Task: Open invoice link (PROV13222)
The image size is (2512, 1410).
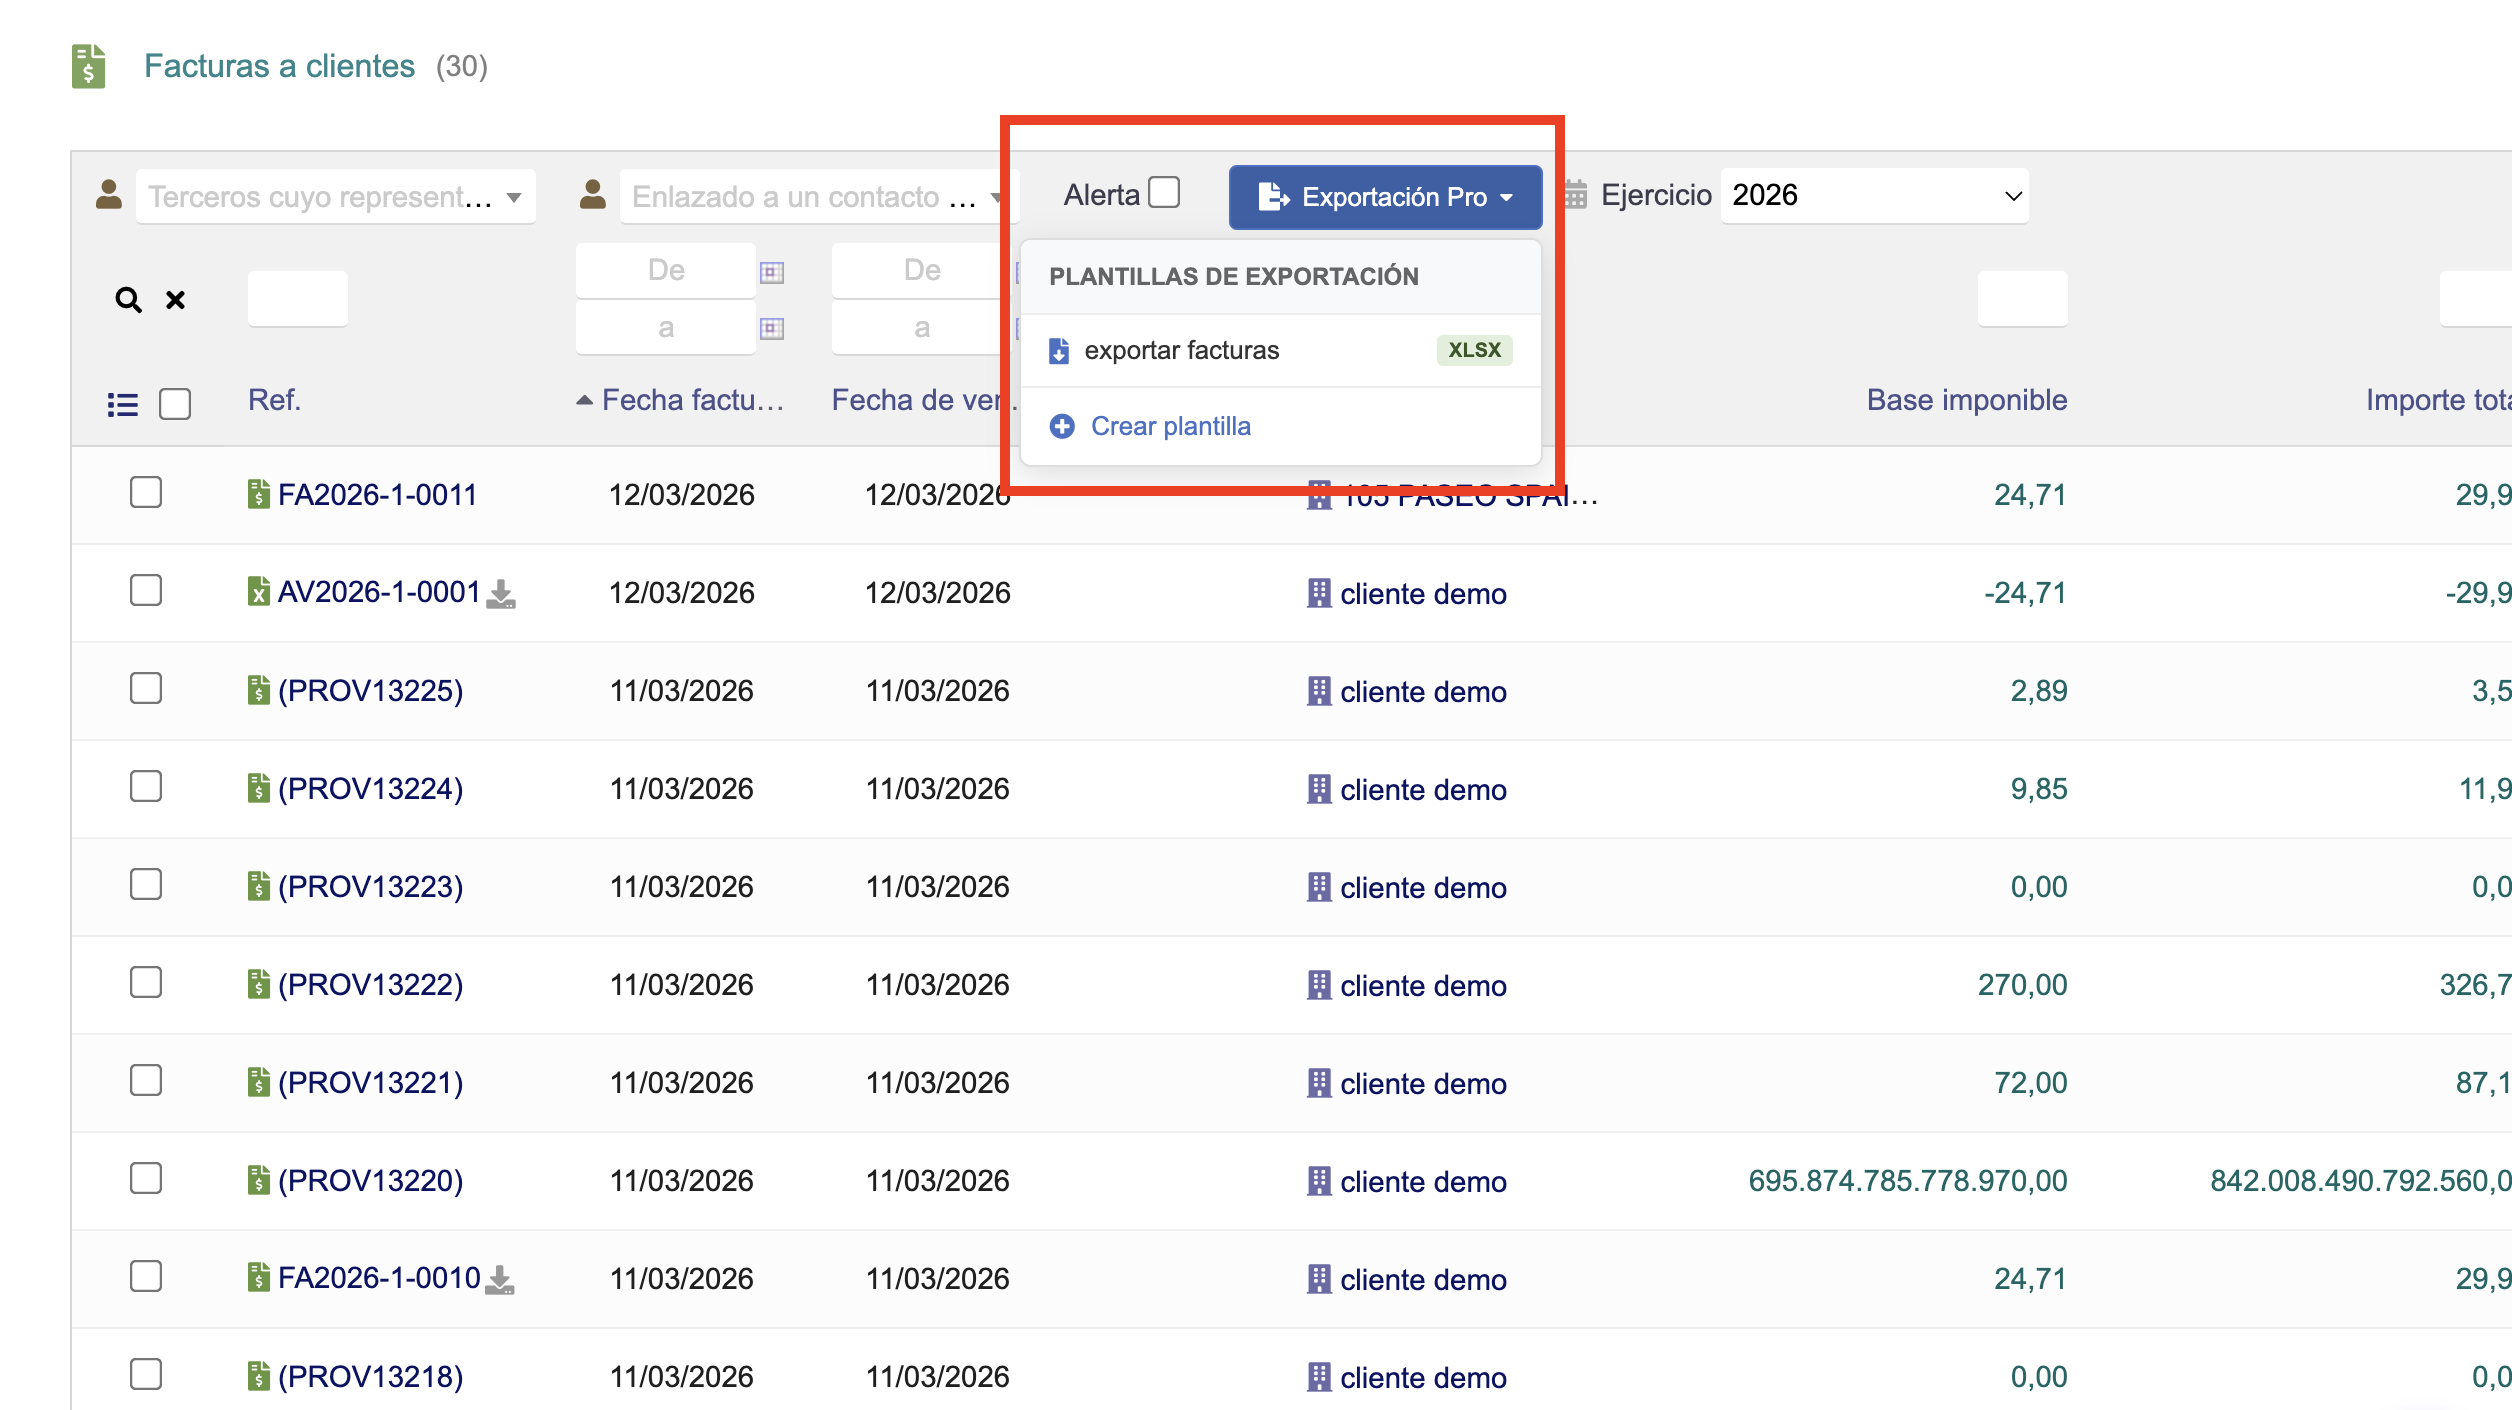Action: pos(370,985)
